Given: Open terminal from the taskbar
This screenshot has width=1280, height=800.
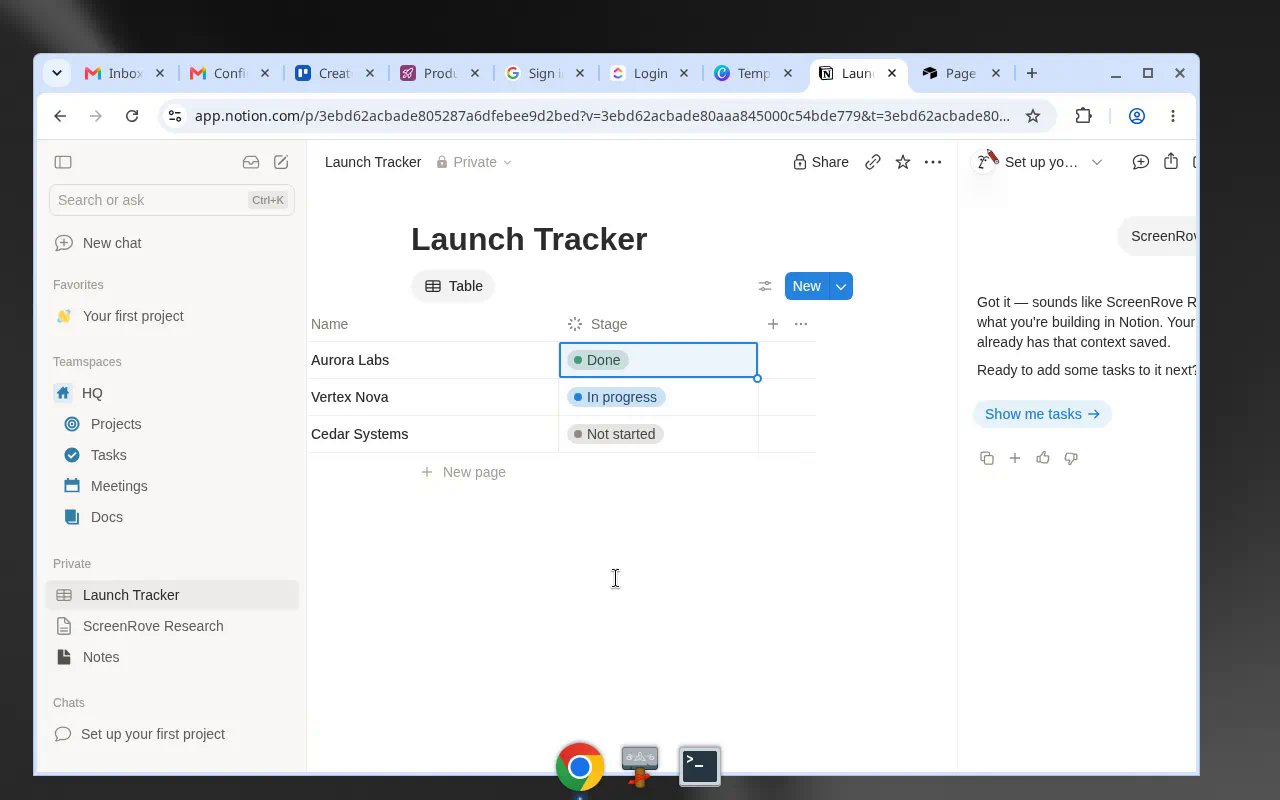Looking at the screenshot, I should click(x=700, y=766).
